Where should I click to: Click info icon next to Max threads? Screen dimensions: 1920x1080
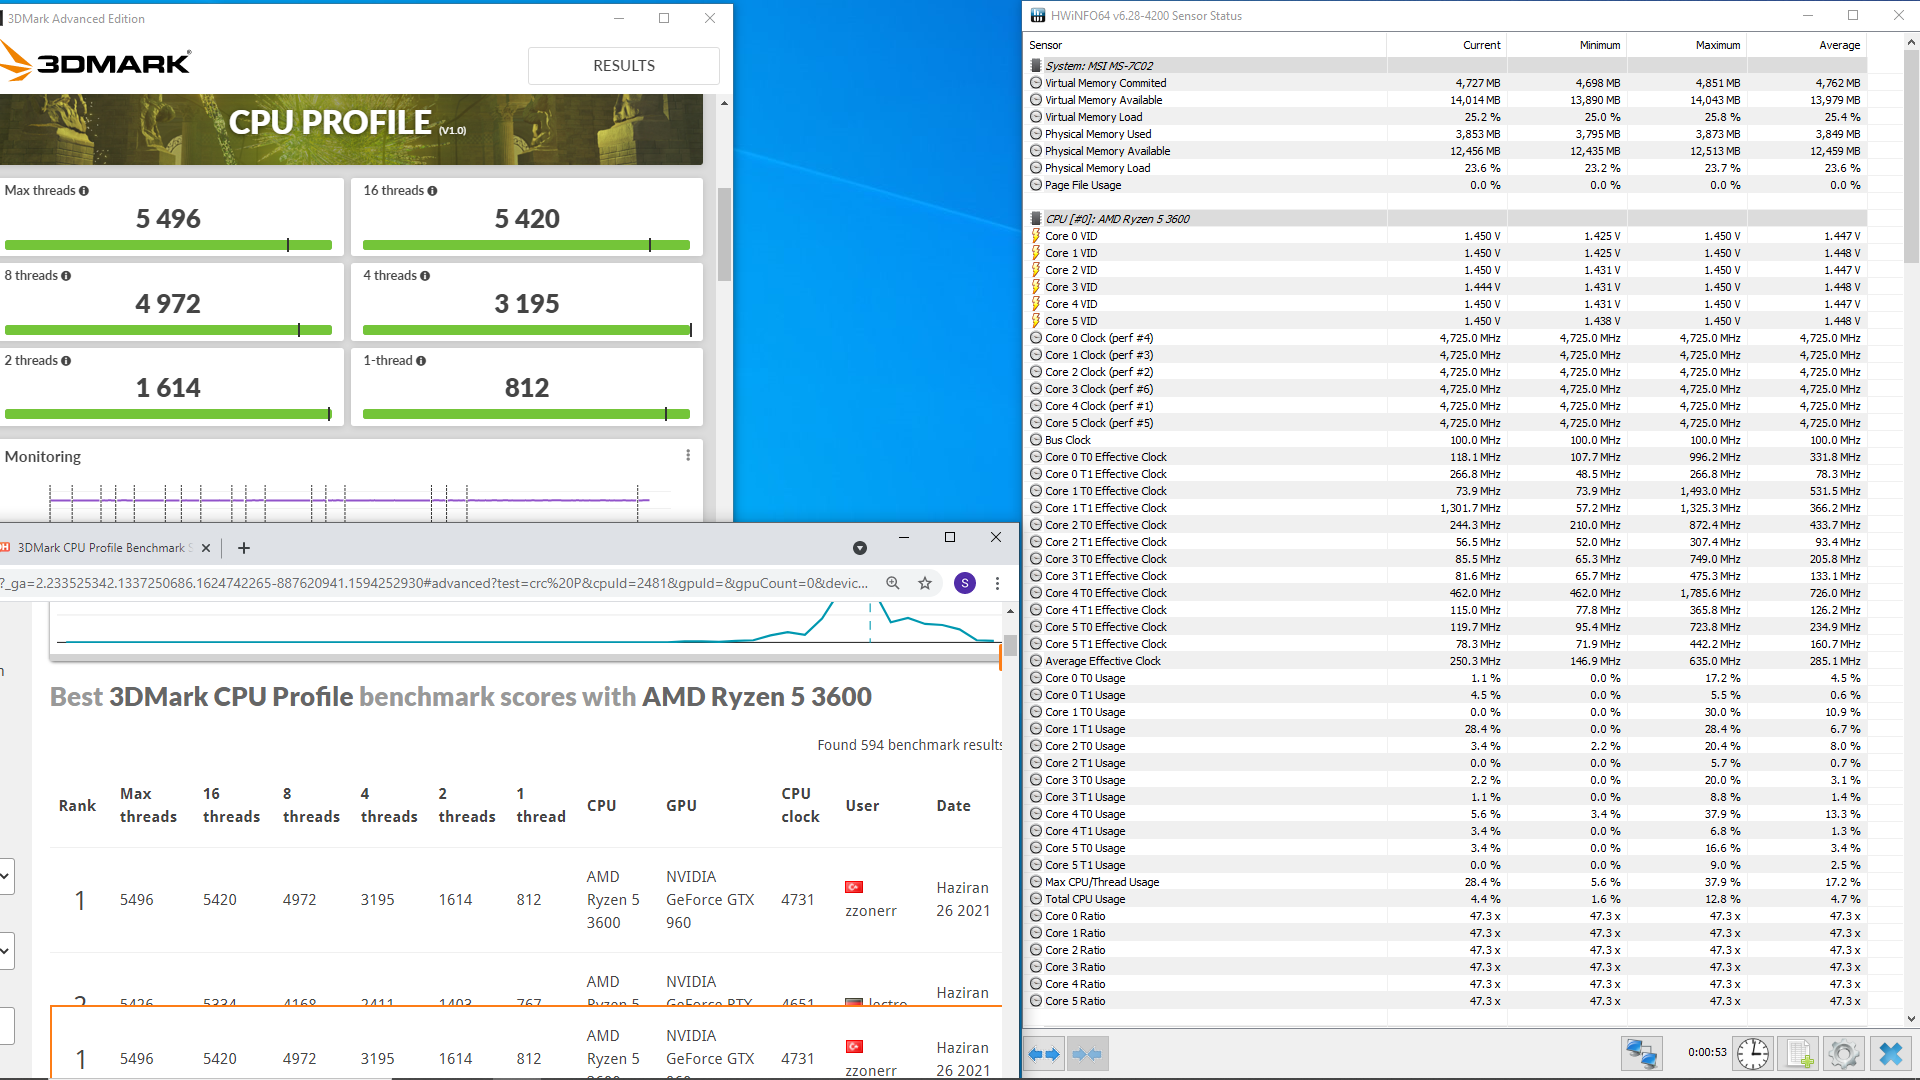(84, 191)
